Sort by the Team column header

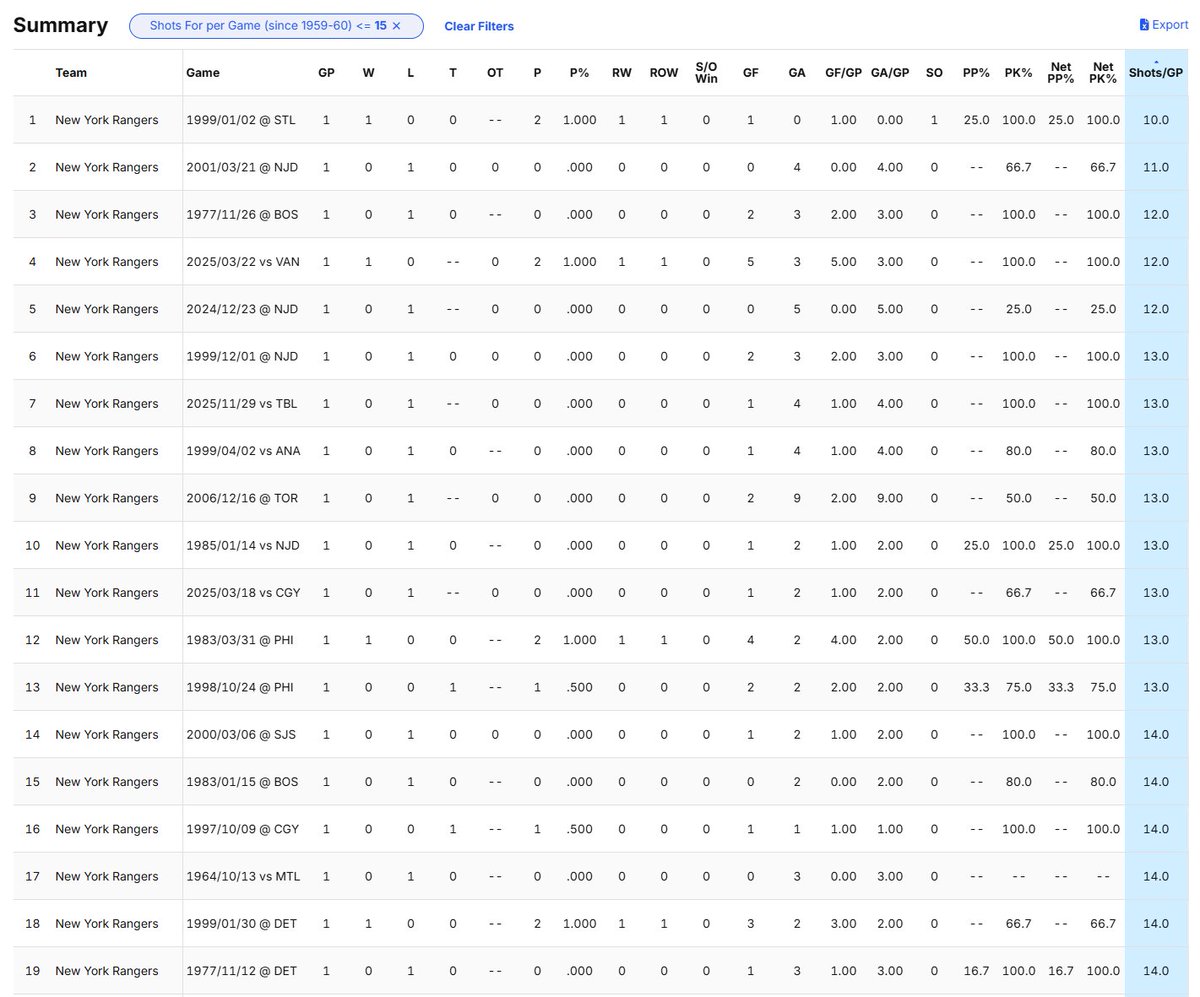tap(70, 73)
